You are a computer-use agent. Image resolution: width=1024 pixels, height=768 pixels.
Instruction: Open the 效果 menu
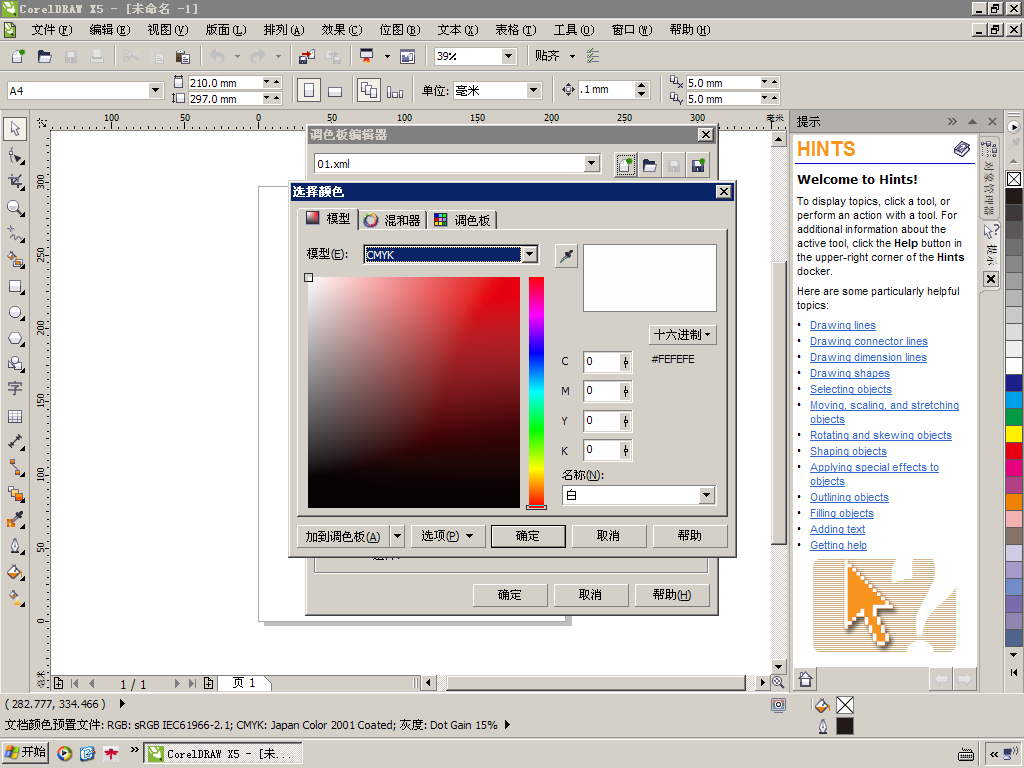(342, 30)
